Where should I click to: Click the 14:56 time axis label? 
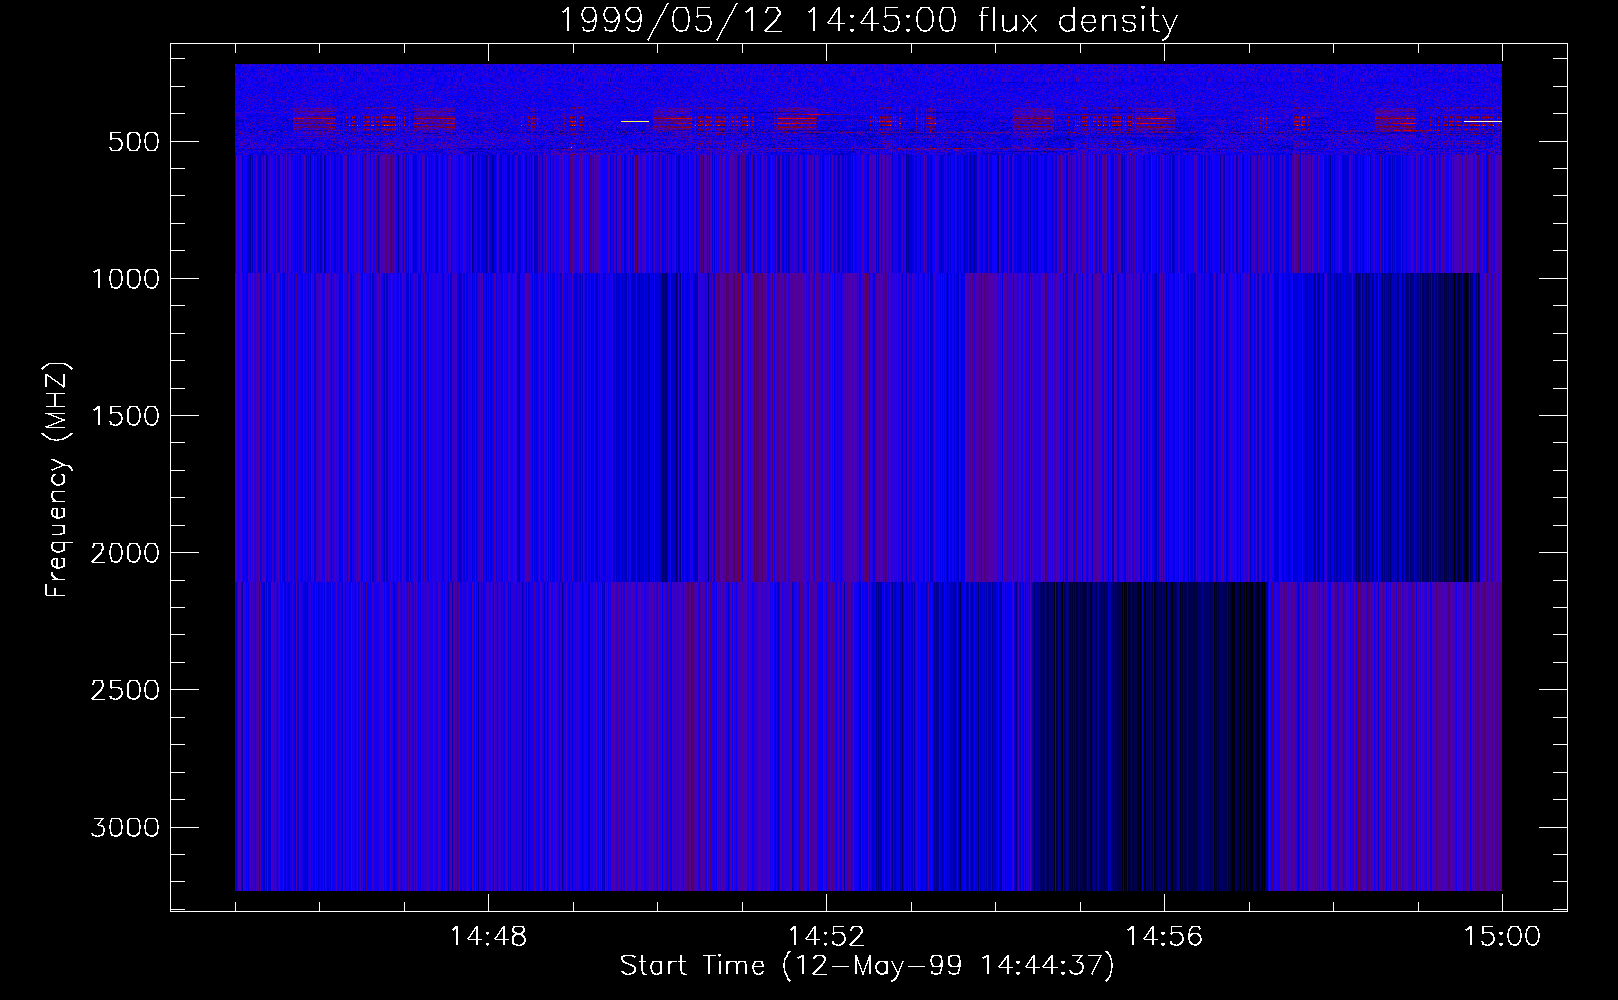pyautogui.click(x=1164, y=937)
